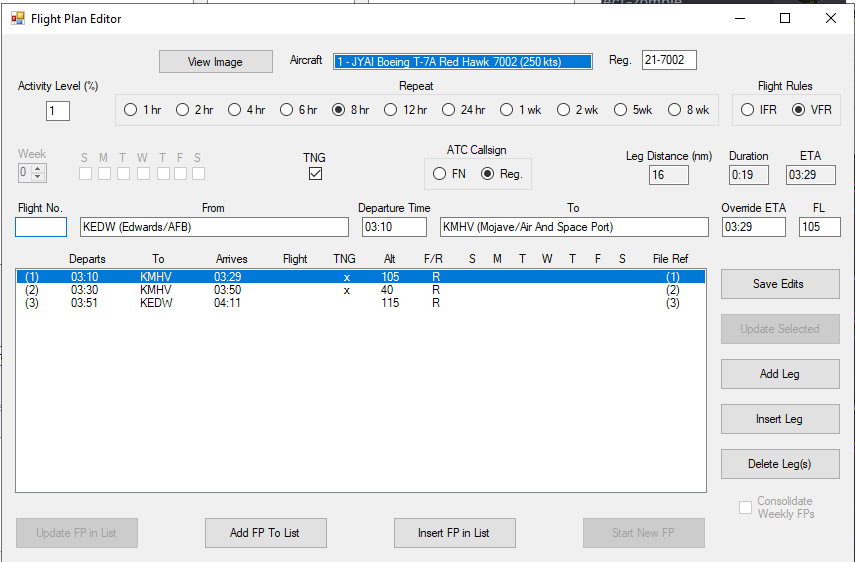
Task: Click the Override ETA field
Action: pos(754,227)
